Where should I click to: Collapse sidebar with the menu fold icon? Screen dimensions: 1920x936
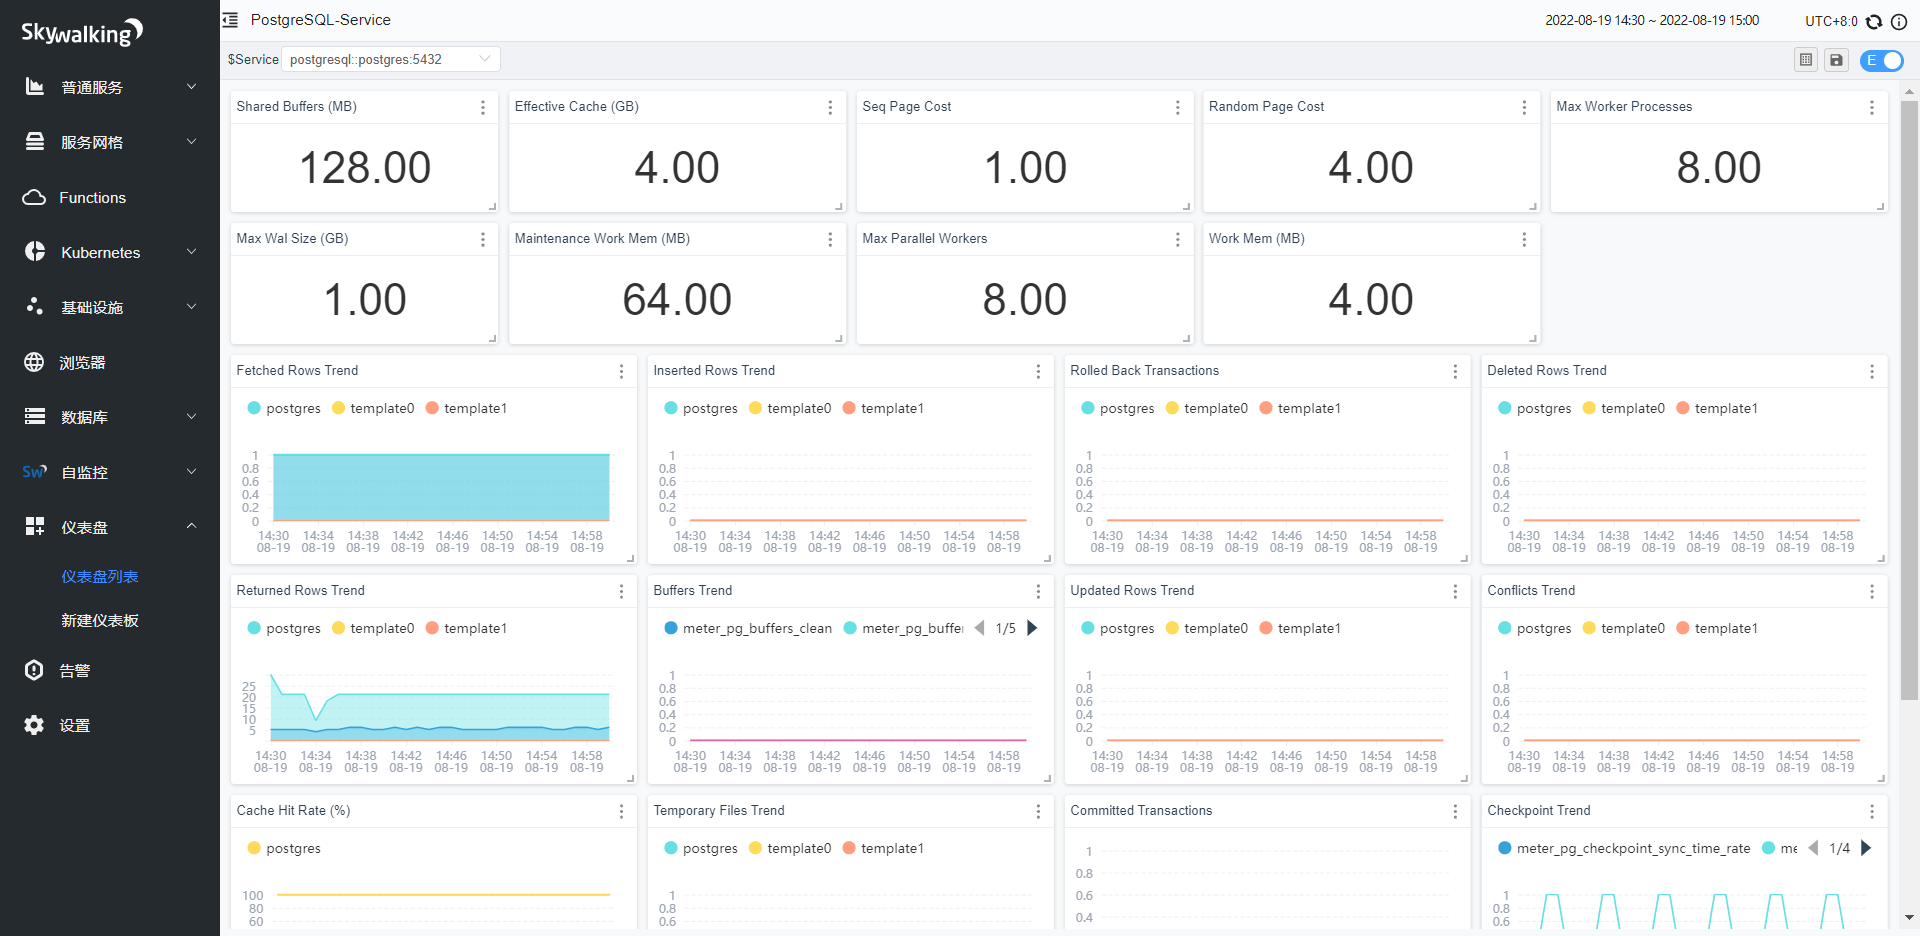tap(230, 20)
